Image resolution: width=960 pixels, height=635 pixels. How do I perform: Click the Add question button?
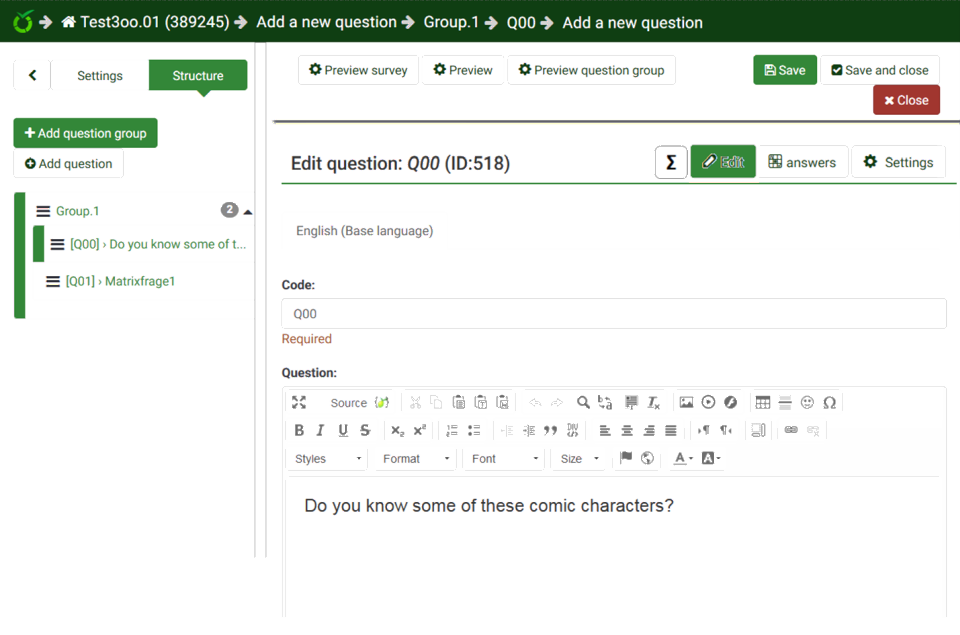(69, 163)
